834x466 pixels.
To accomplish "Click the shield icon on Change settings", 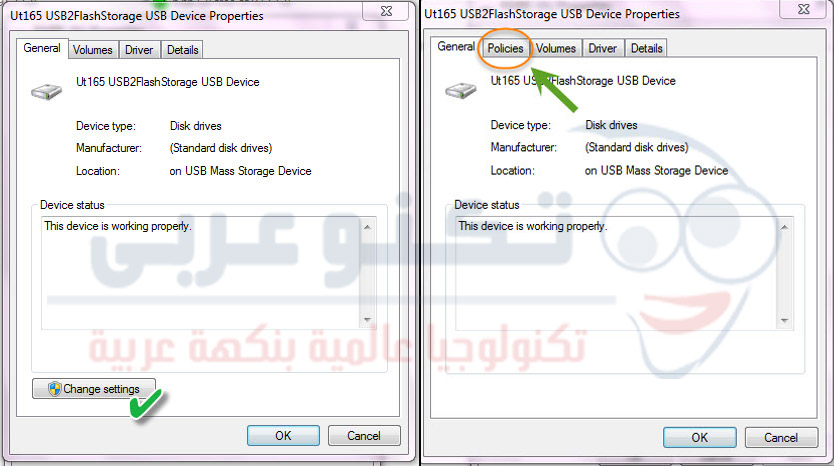I will point(54,389).
